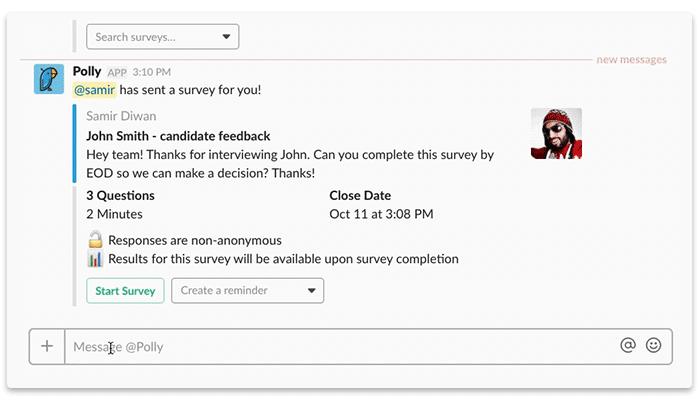Screen dimensions: 700x399
Task: Open the Create a reminder dropdown
Action: point(248,291)
